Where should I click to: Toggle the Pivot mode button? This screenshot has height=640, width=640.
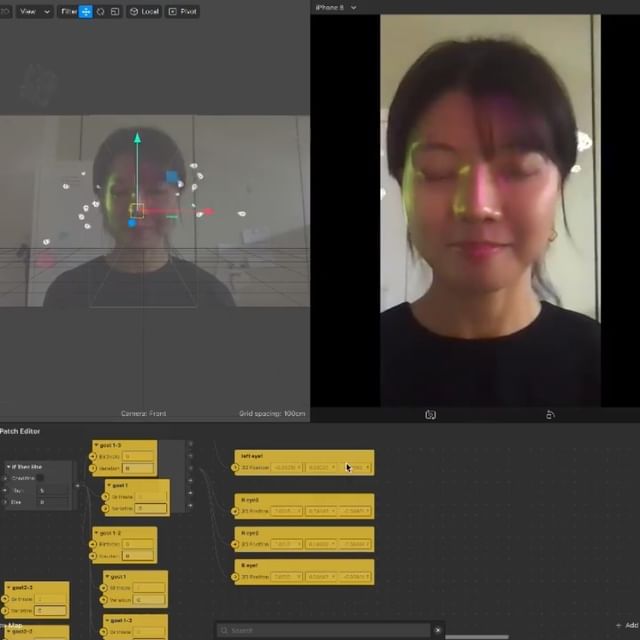click(x=183, y=12)
